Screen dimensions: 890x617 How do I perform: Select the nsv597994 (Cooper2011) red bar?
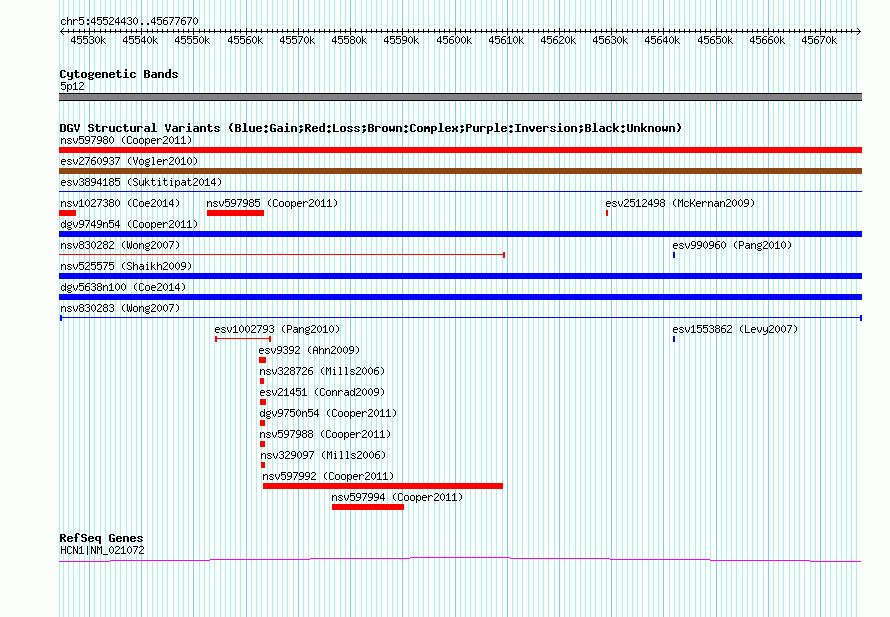[368, 507]
